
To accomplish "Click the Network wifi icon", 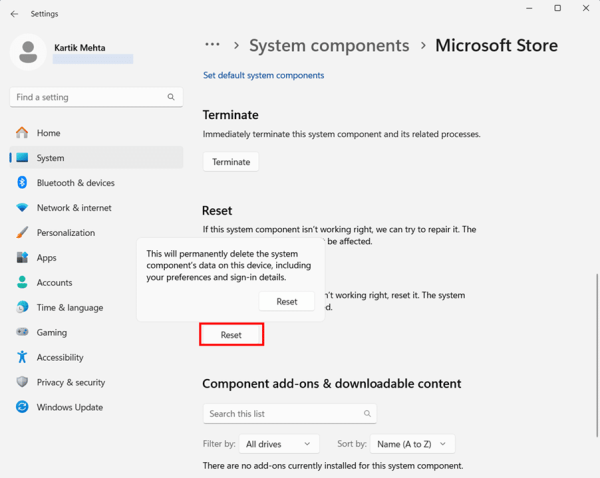I will (22, 207).
